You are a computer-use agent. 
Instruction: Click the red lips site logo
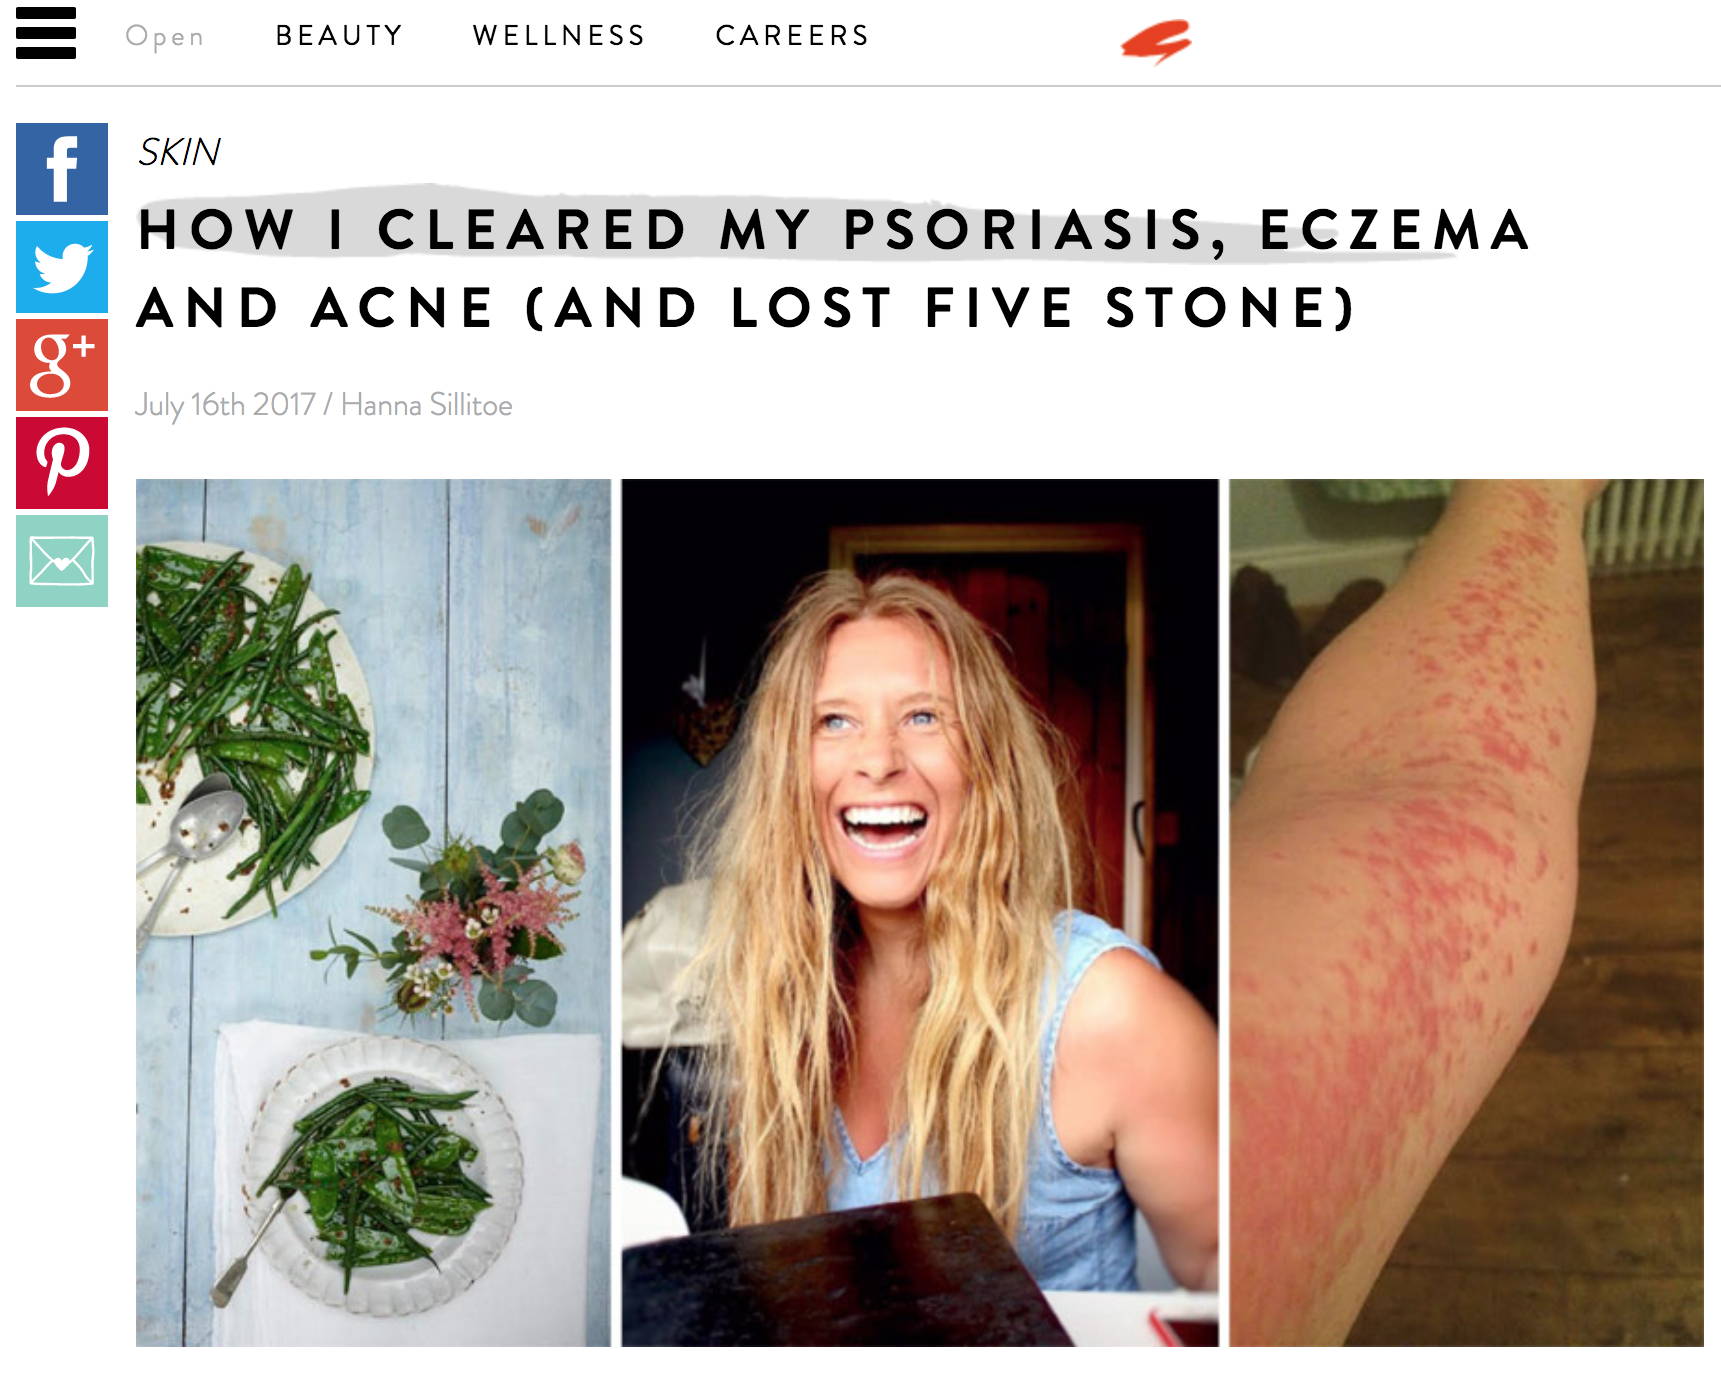(1156, 42)
